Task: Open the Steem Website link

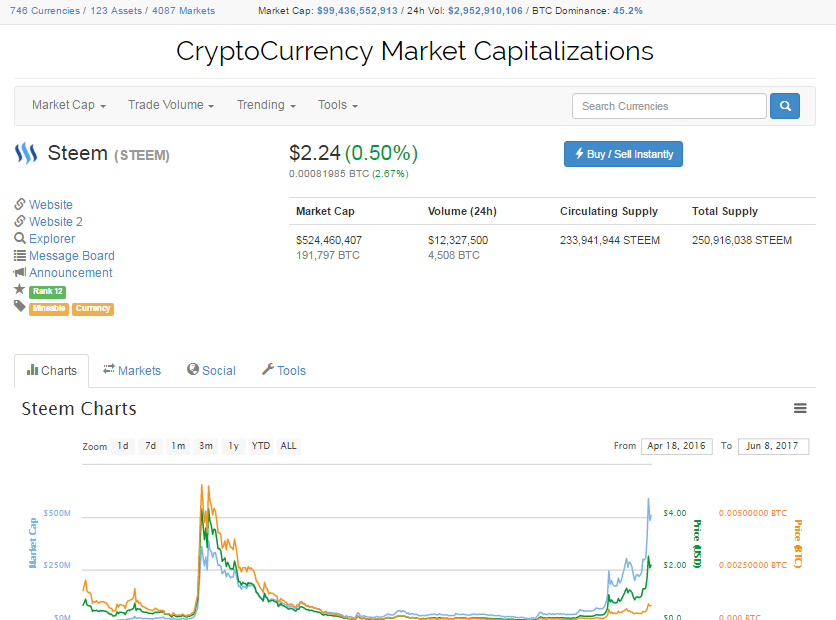Action: (x=51, y=205)
